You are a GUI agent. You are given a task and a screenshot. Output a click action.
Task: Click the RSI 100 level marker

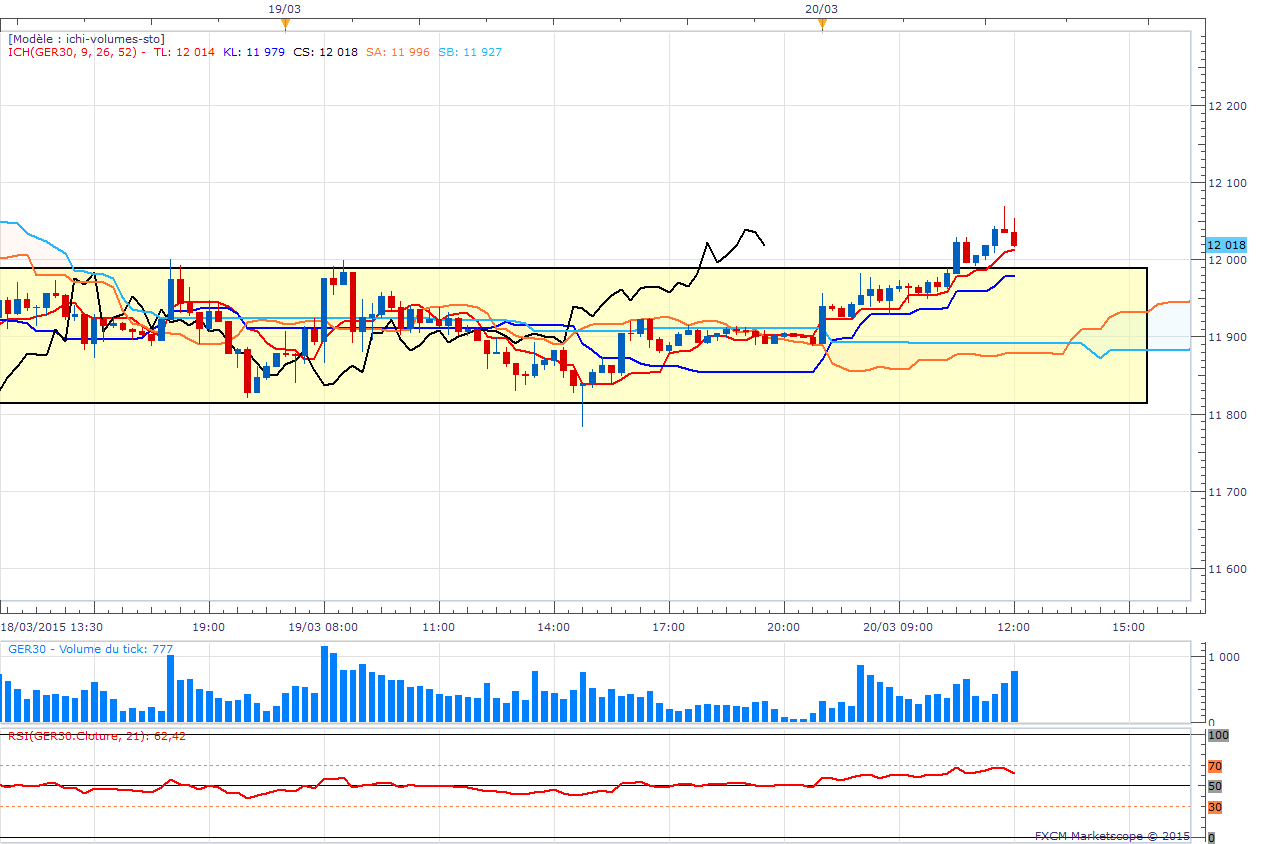(1217, 735)
